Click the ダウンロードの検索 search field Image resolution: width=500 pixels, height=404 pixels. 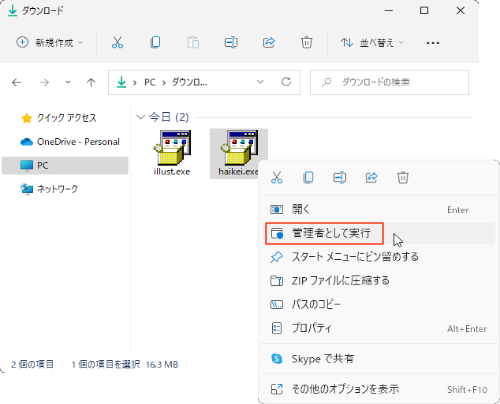[389, 82]
